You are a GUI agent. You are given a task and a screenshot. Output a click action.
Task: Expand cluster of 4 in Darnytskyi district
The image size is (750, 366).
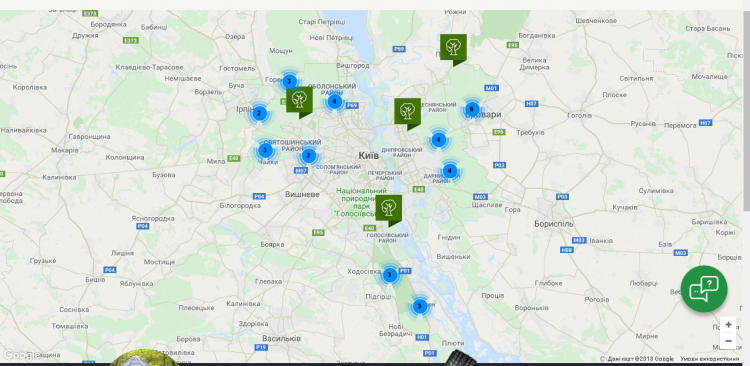point(449,170)
